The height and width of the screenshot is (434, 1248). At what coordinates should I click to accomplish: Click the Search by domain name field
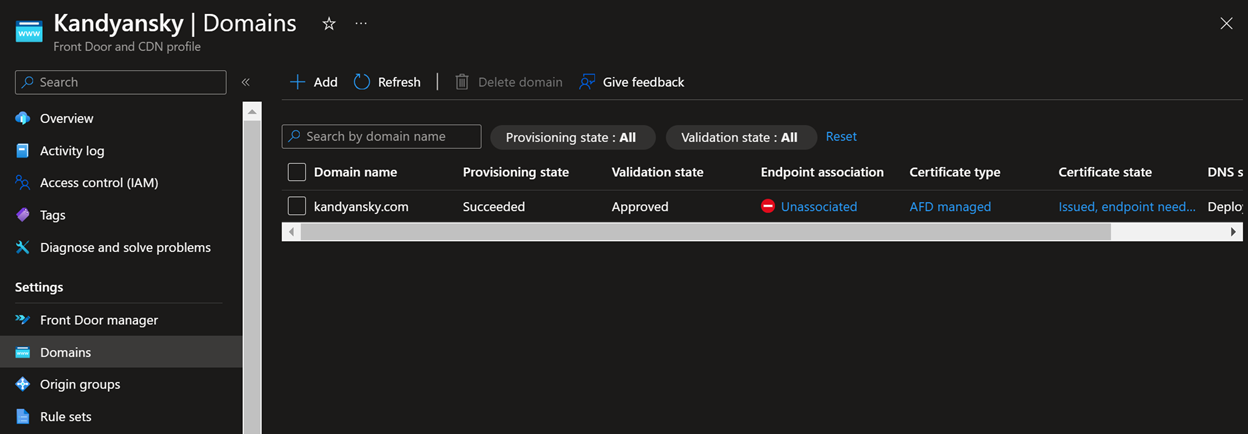tap(381, 136)
